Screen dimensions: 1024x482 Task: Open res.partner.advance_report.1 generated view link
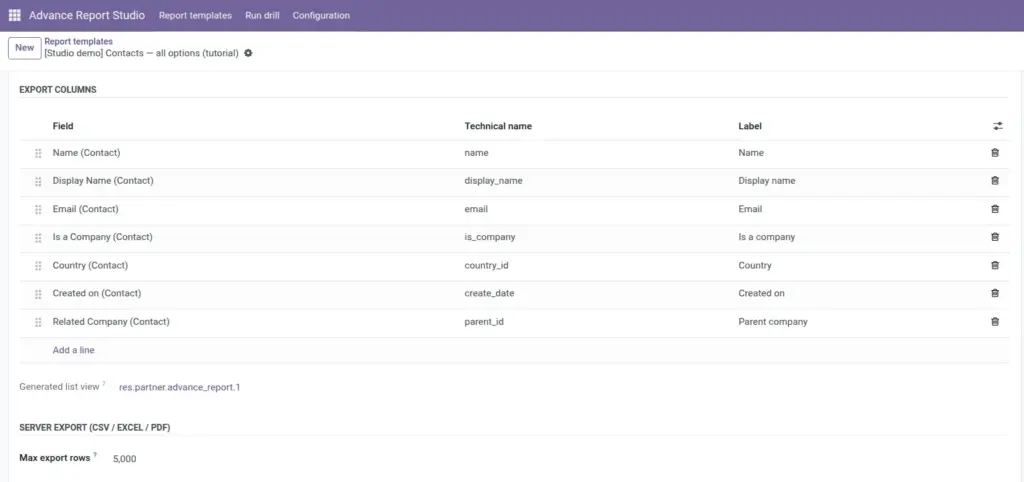(x=180, y=387)
